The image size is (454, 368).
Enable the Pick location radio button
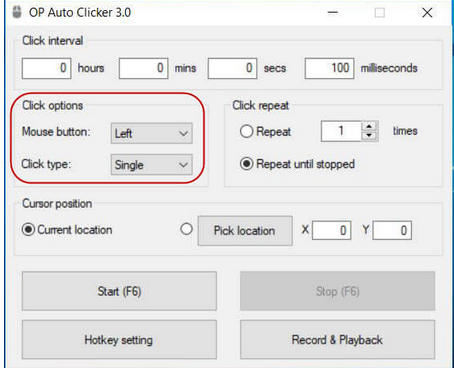coord(186,229)
